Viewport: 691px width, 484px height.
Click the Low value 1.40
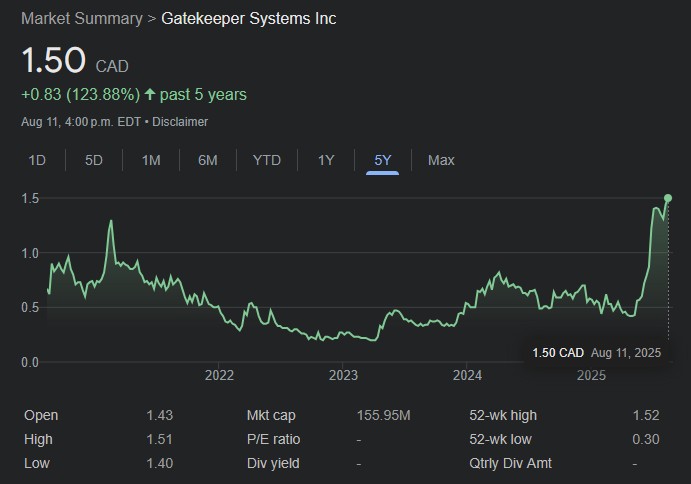(x=160, y=463)
